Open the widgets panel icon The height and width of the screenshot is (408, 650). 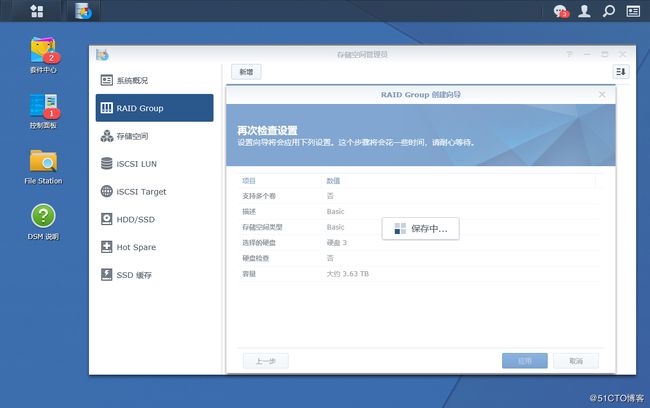click(x=633, y=11)
